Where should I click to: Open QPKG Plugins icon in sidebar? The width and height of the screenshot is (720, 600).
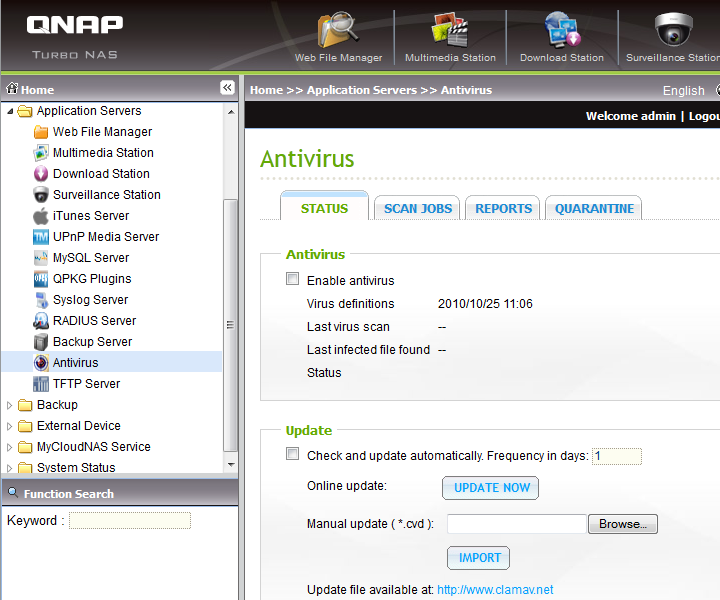tap(41, 279)
